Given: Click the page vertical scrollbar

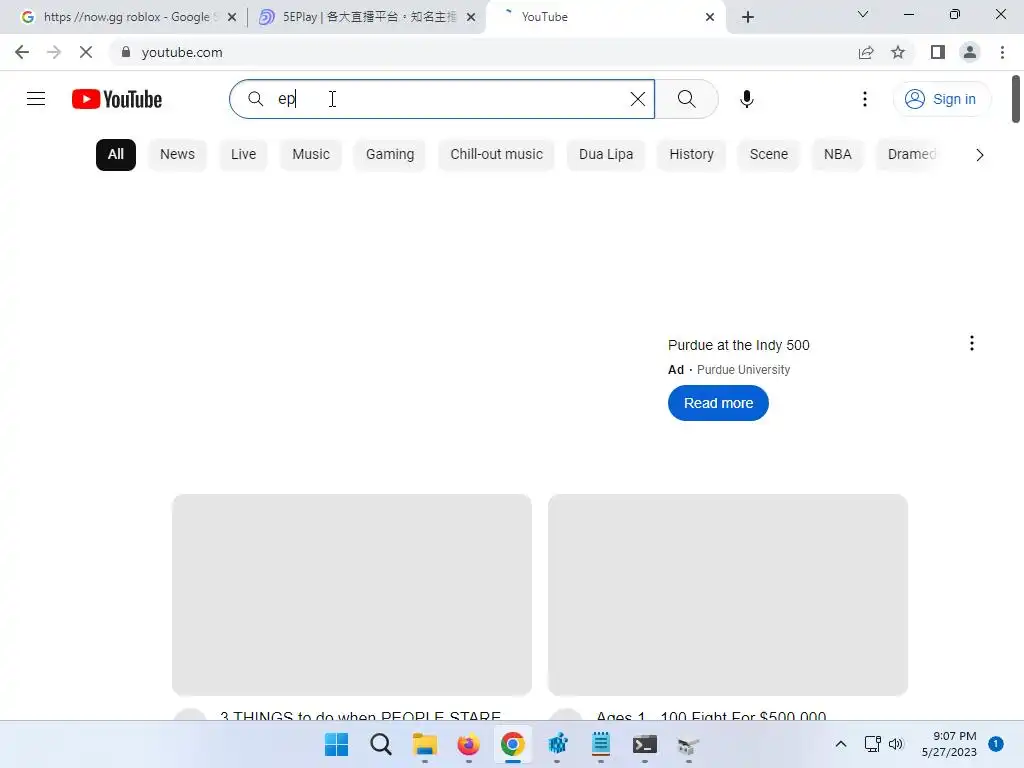Looking at the screenshot, I should pos(1016,99).
